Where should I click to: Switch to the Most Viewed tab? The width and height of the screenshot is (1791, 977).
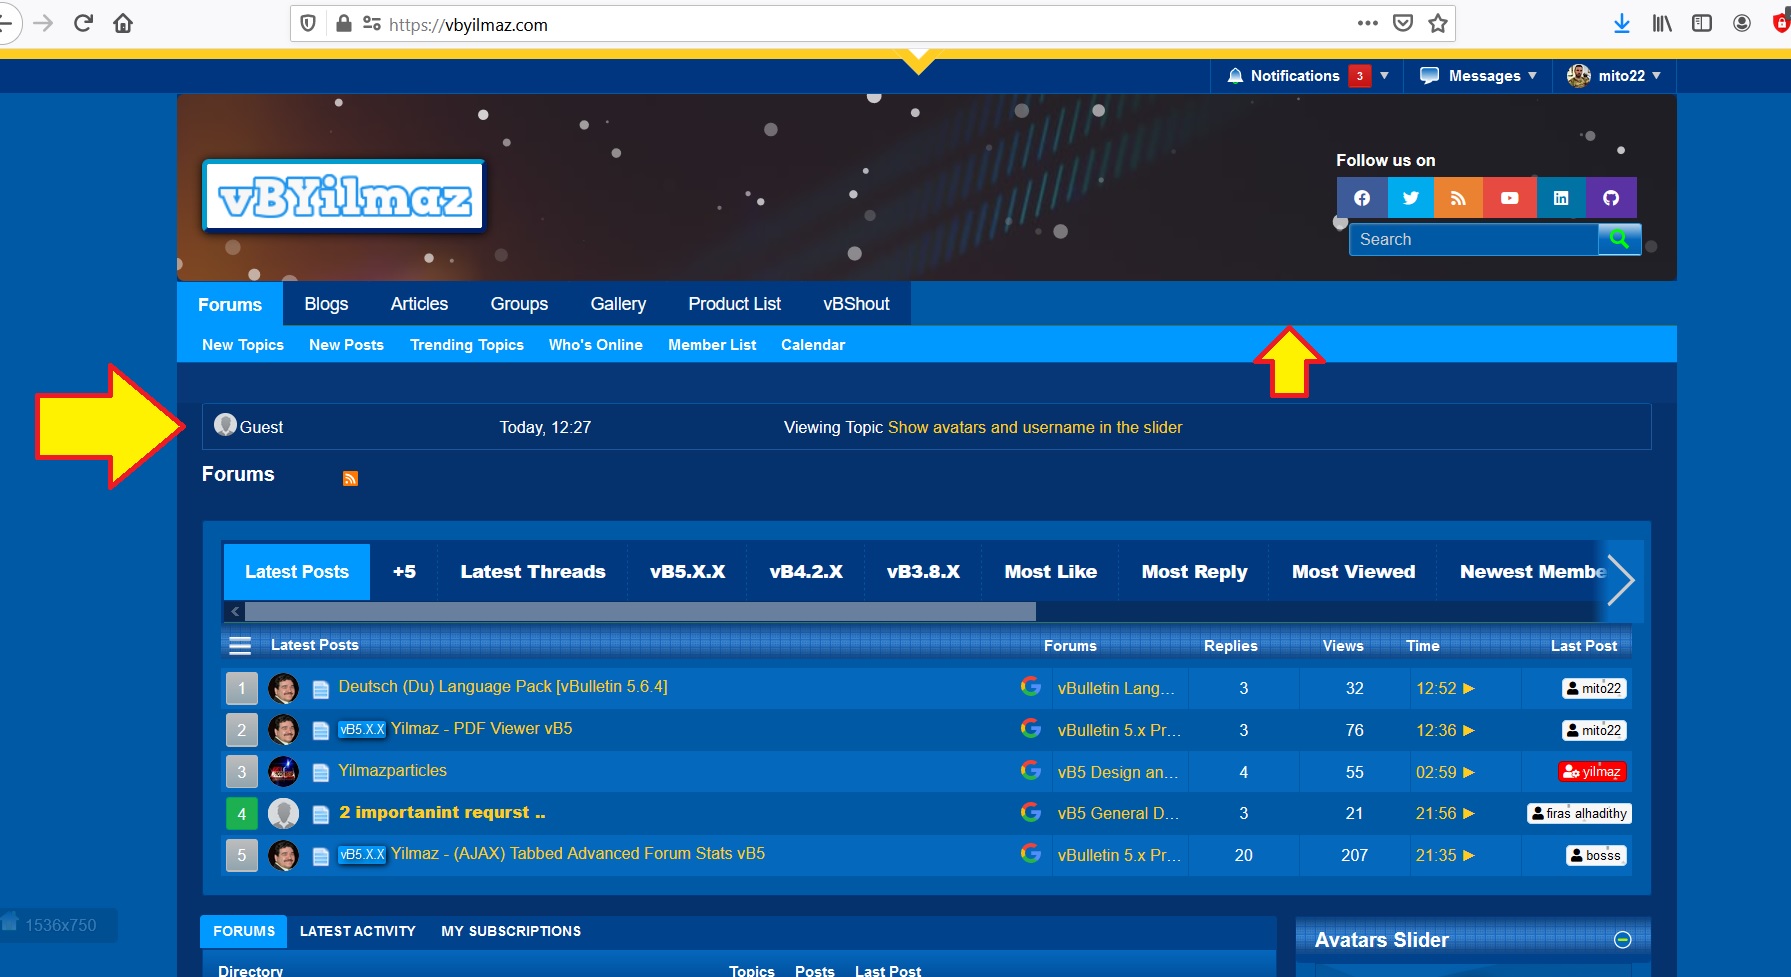coord(1353,572)
